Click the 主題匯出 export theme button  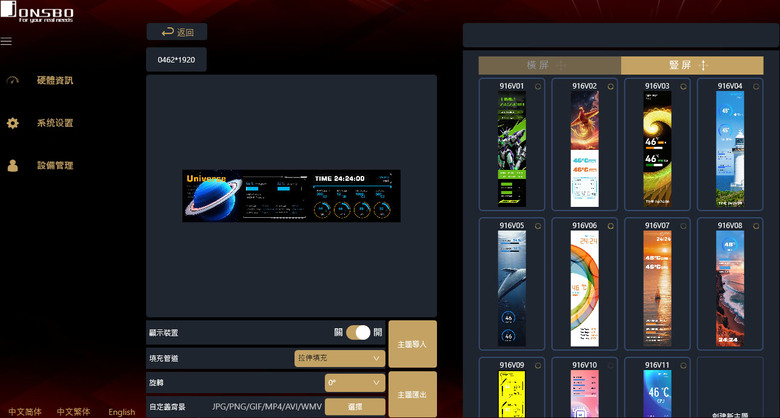coord(412,395)
